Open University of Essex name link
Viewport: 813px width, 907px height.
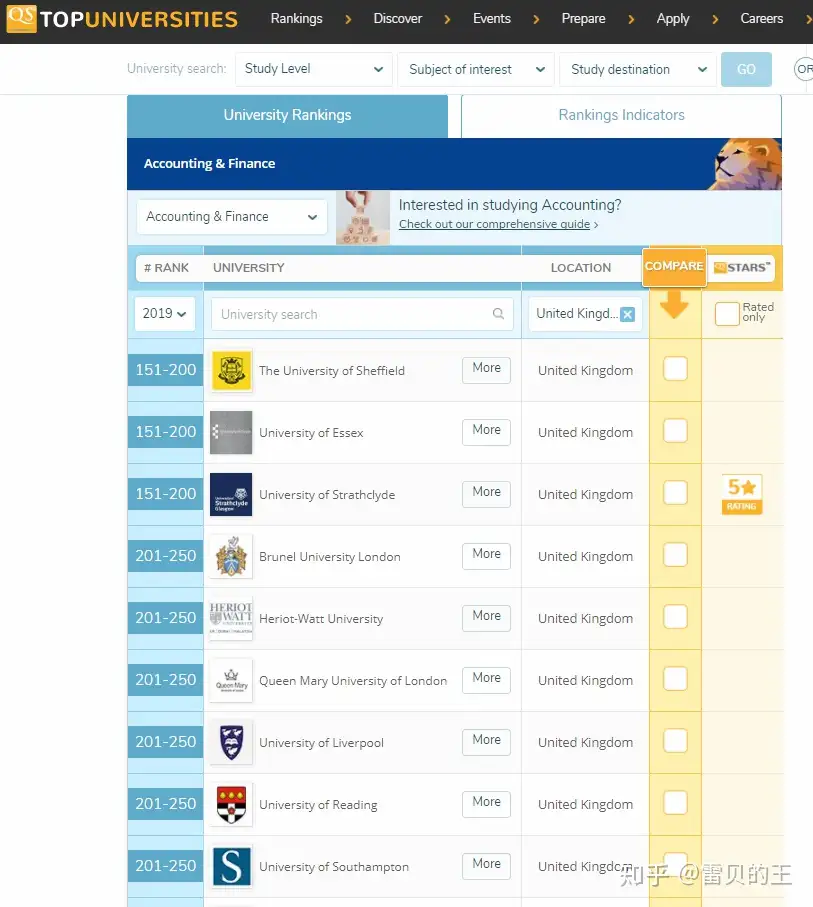pyautogui.click(x=311, y=433)
